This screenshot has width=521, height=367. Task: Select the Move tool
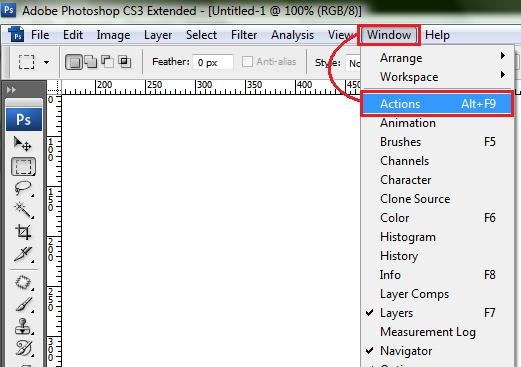coord(23,144)
